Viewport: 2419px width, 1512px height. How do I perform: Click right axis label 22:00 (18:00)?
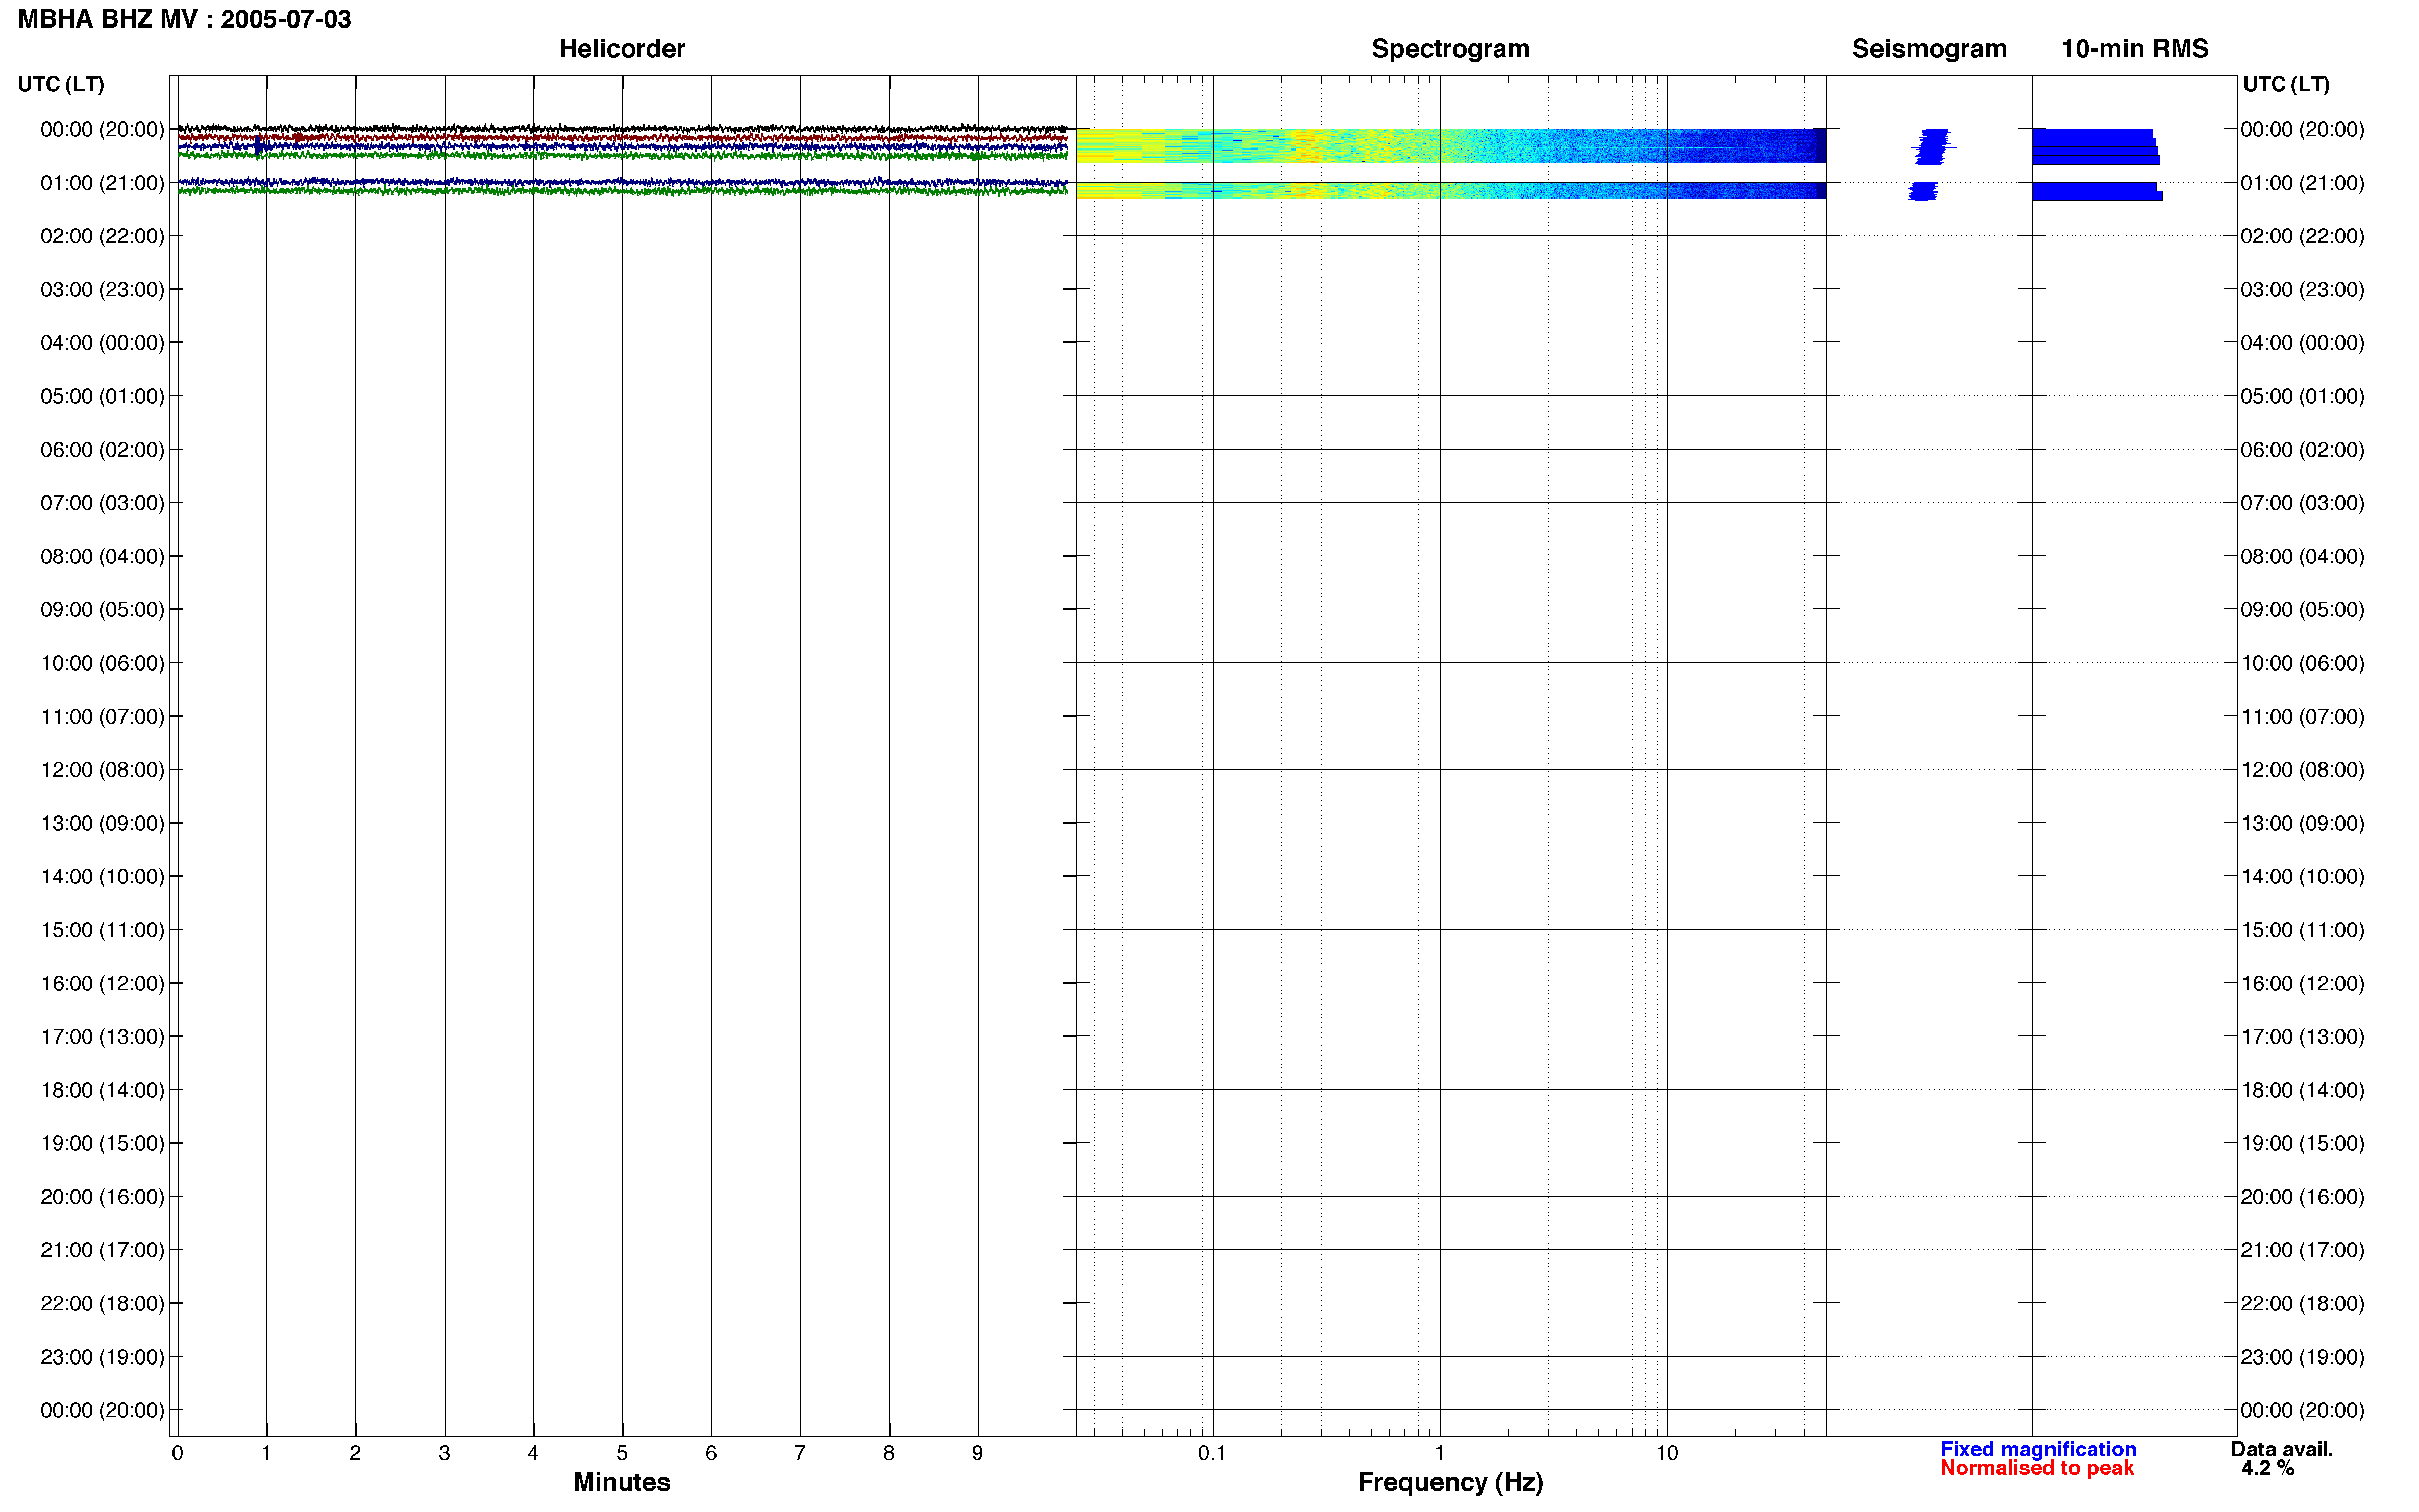(x=2302, y=1303)
